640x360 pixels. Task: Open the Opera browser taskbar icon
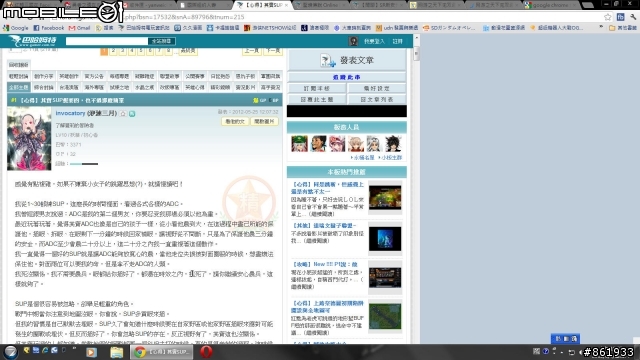(x=206, y=351)
